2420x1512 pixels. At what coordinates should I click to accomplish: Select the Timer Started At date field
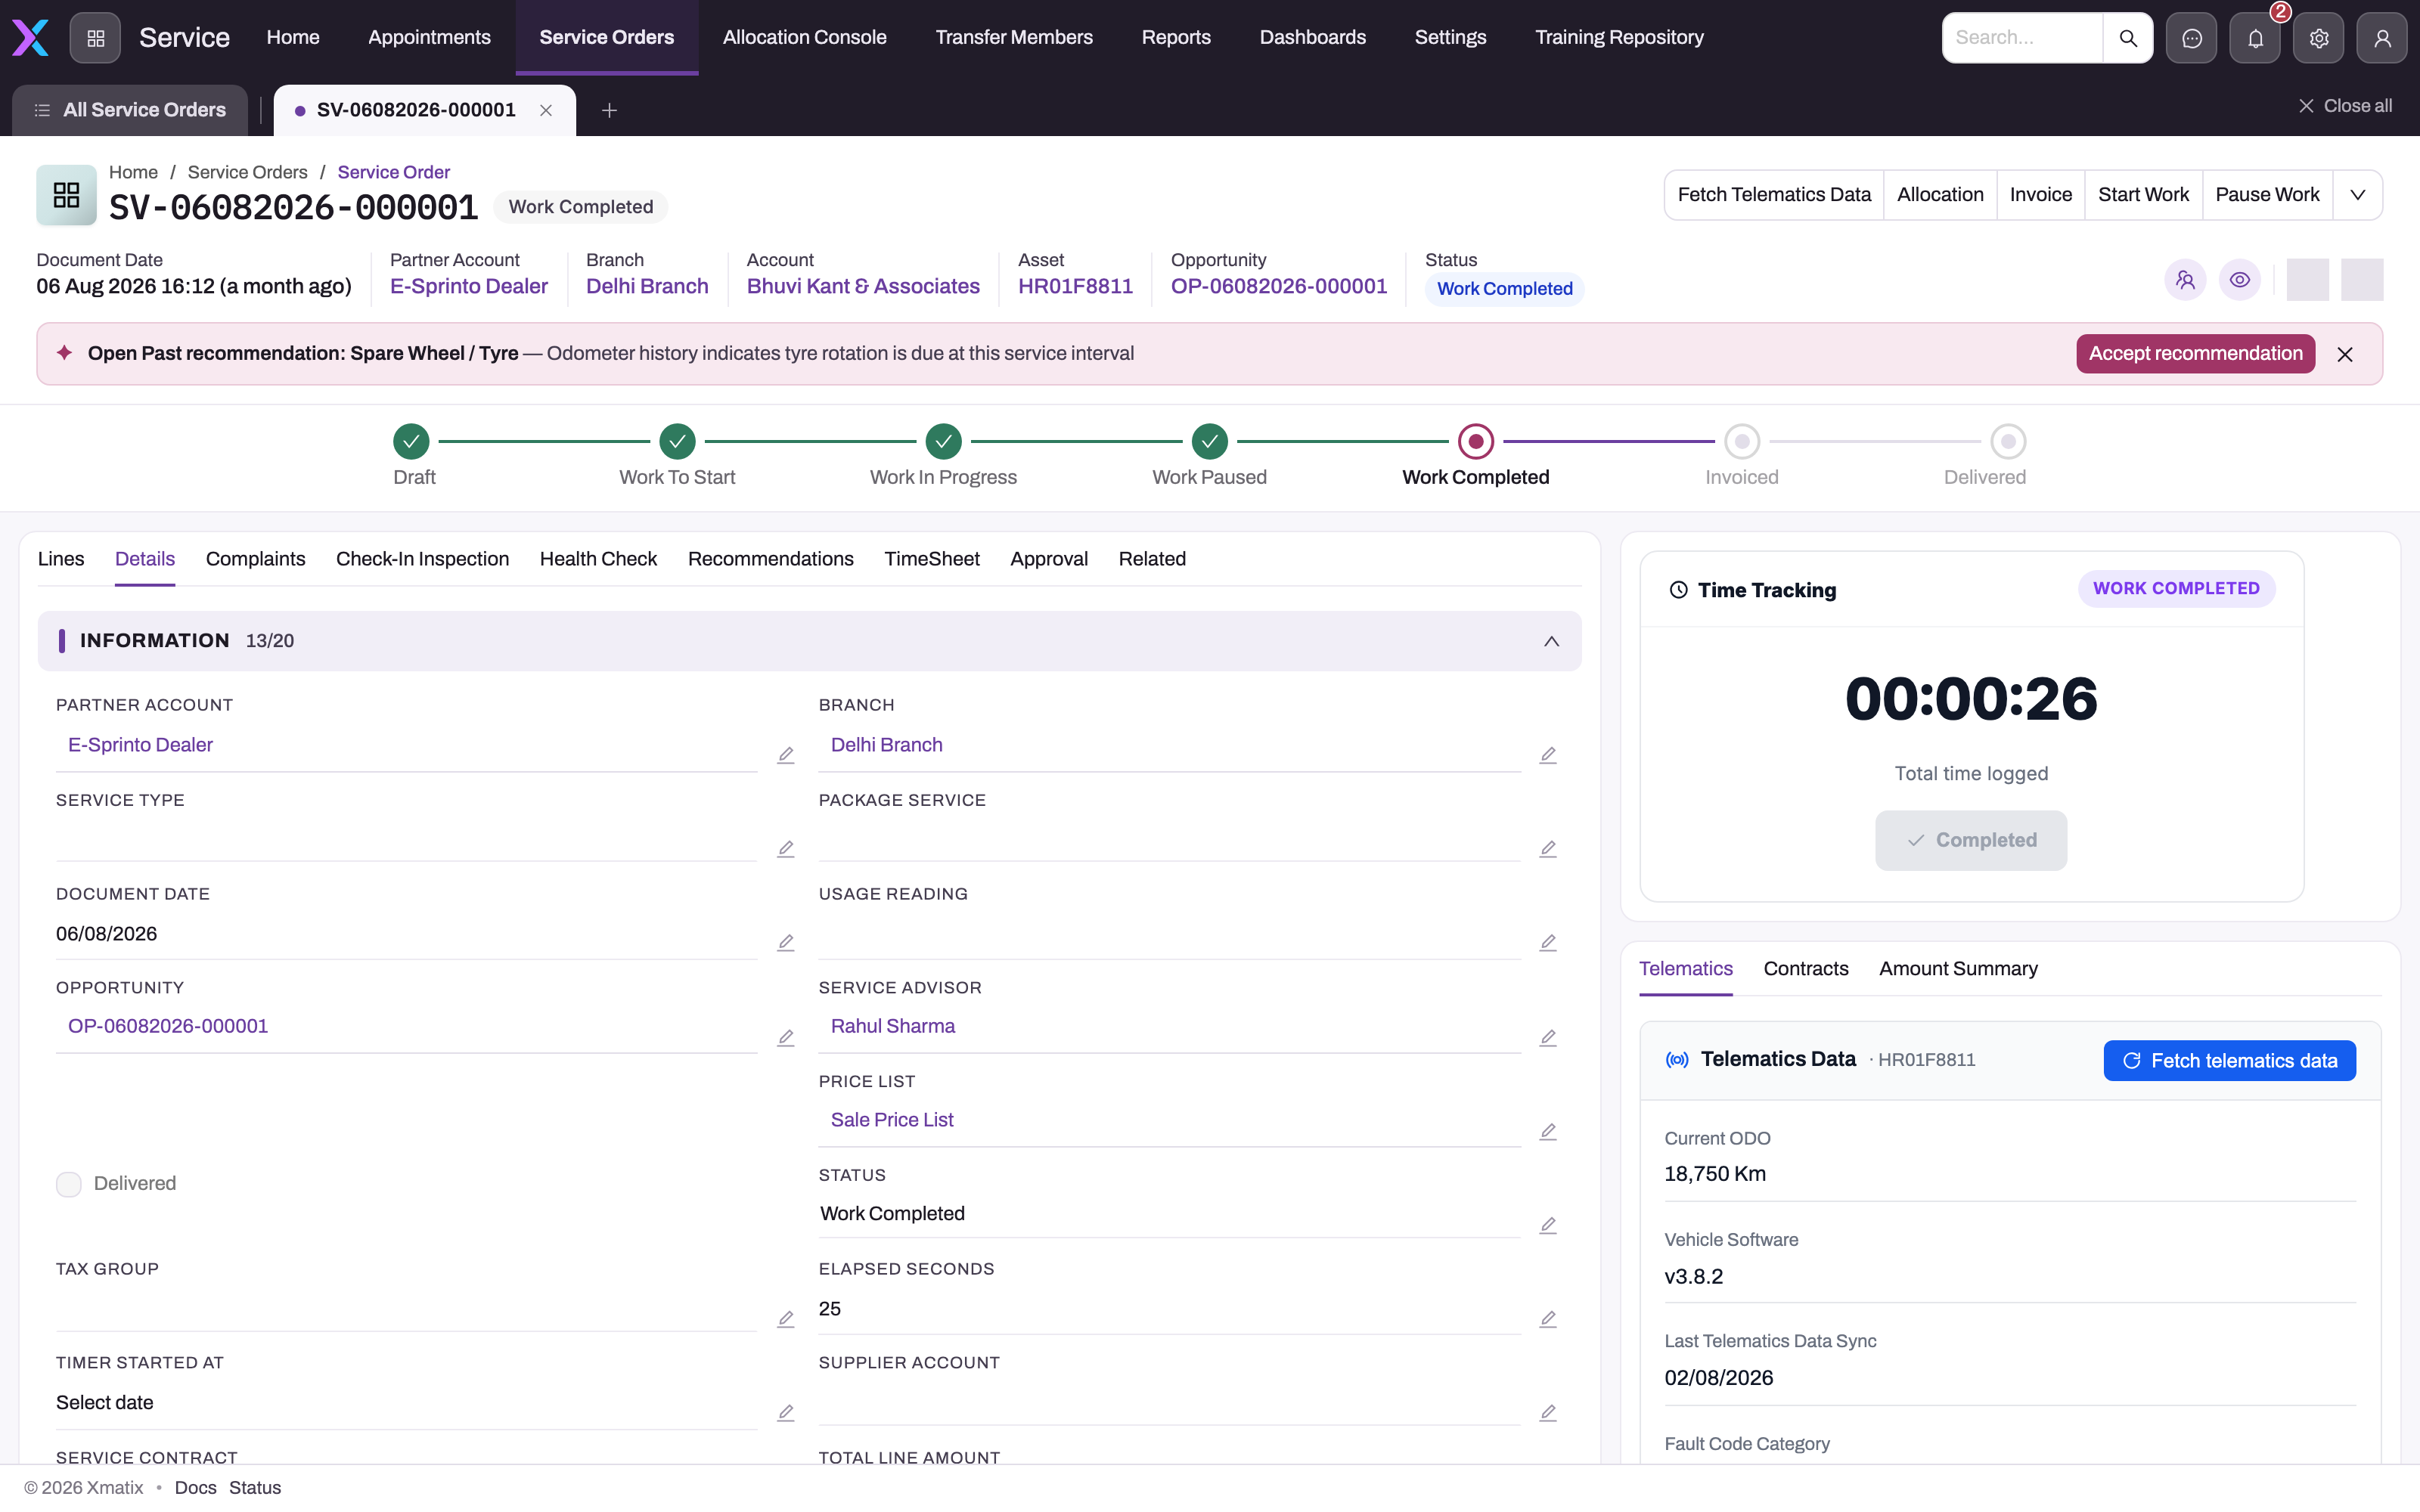[406, 1403]
